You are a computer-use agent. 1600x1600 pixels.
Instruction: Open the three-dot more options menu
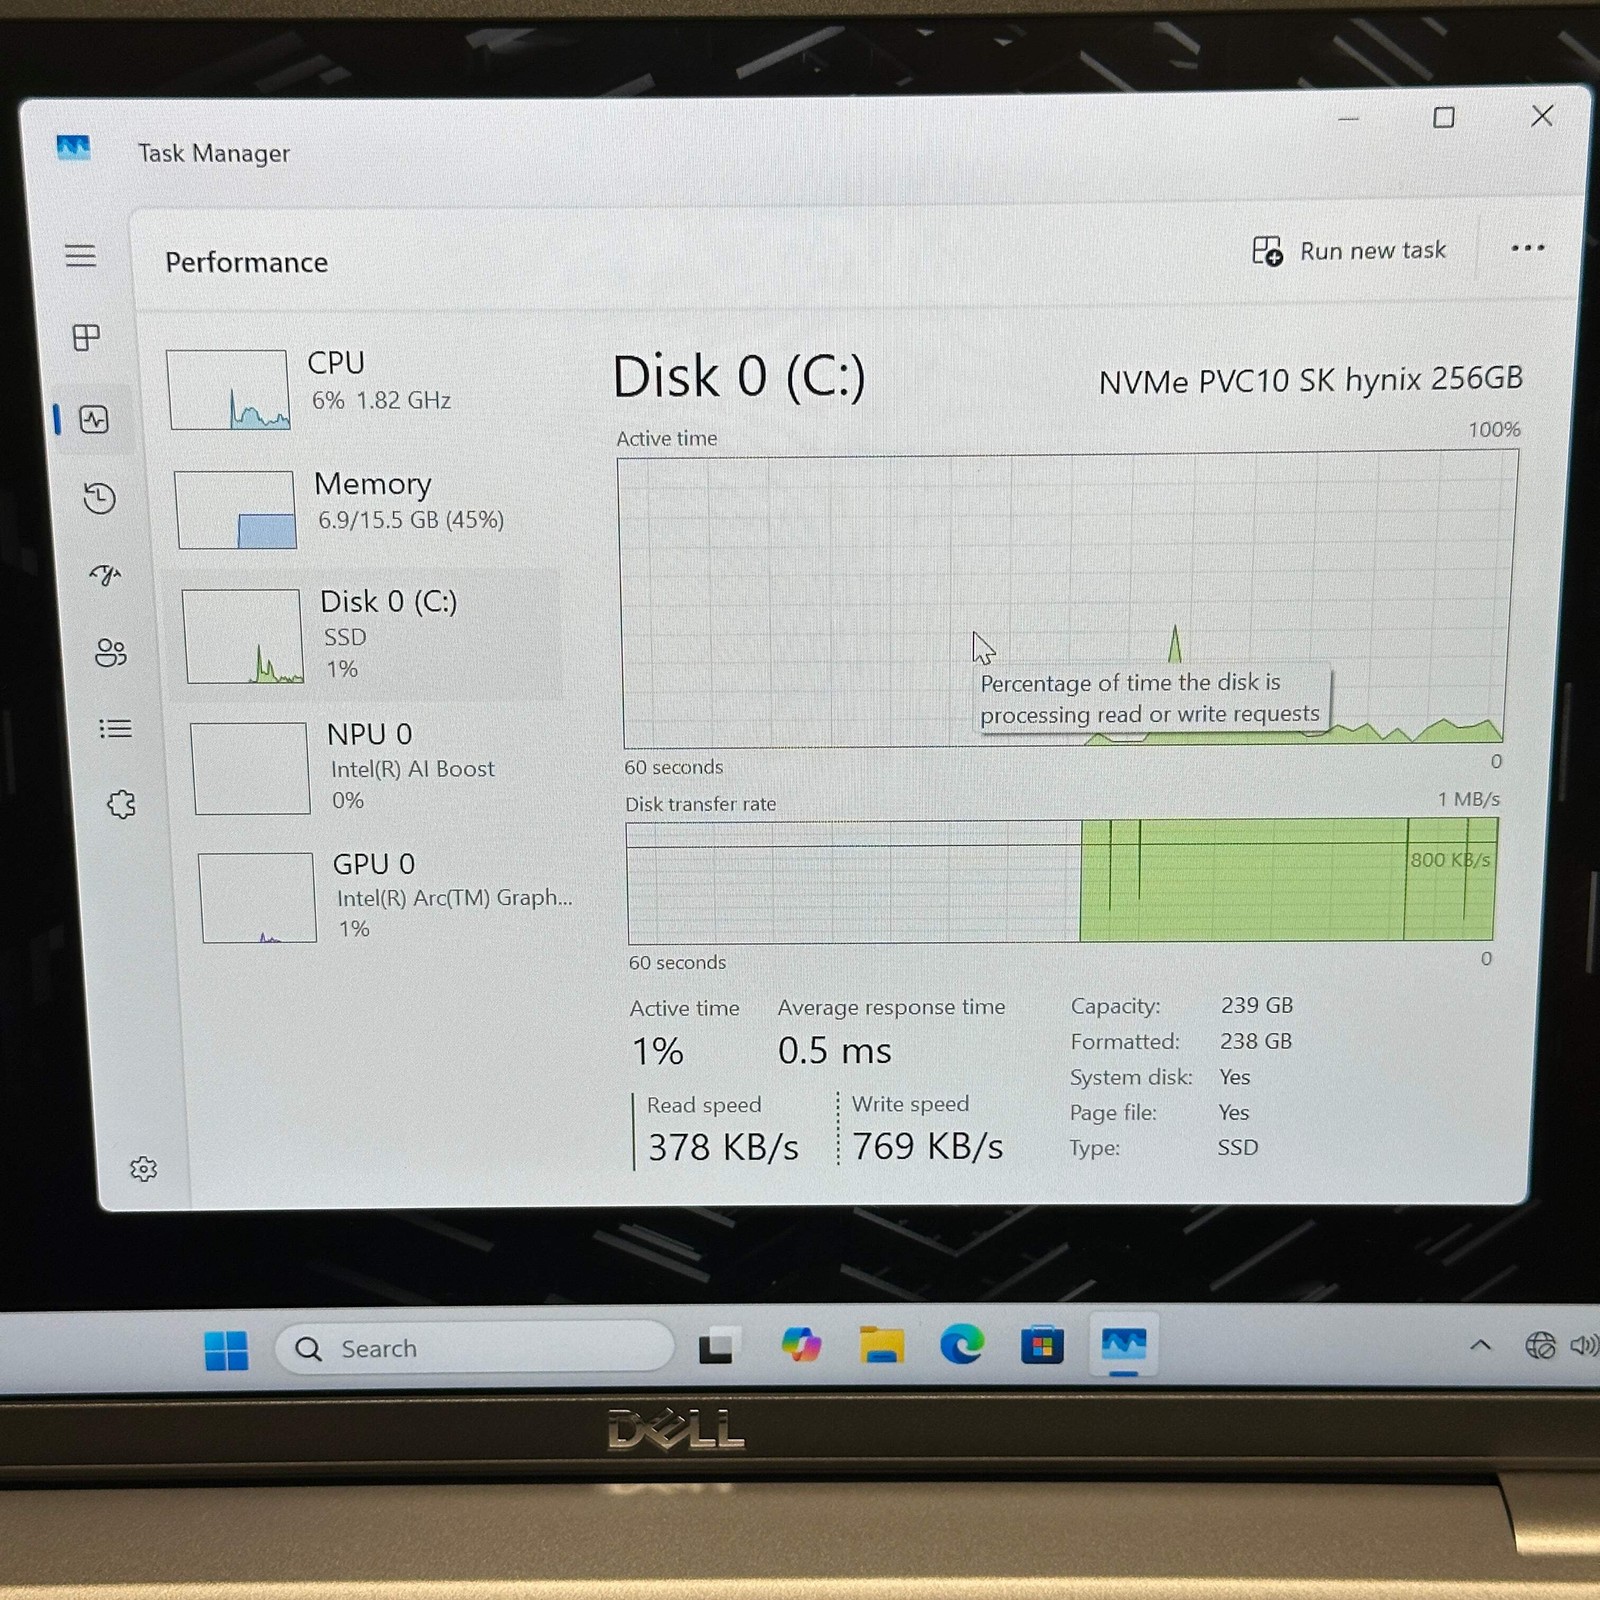tap(1527, 248)
